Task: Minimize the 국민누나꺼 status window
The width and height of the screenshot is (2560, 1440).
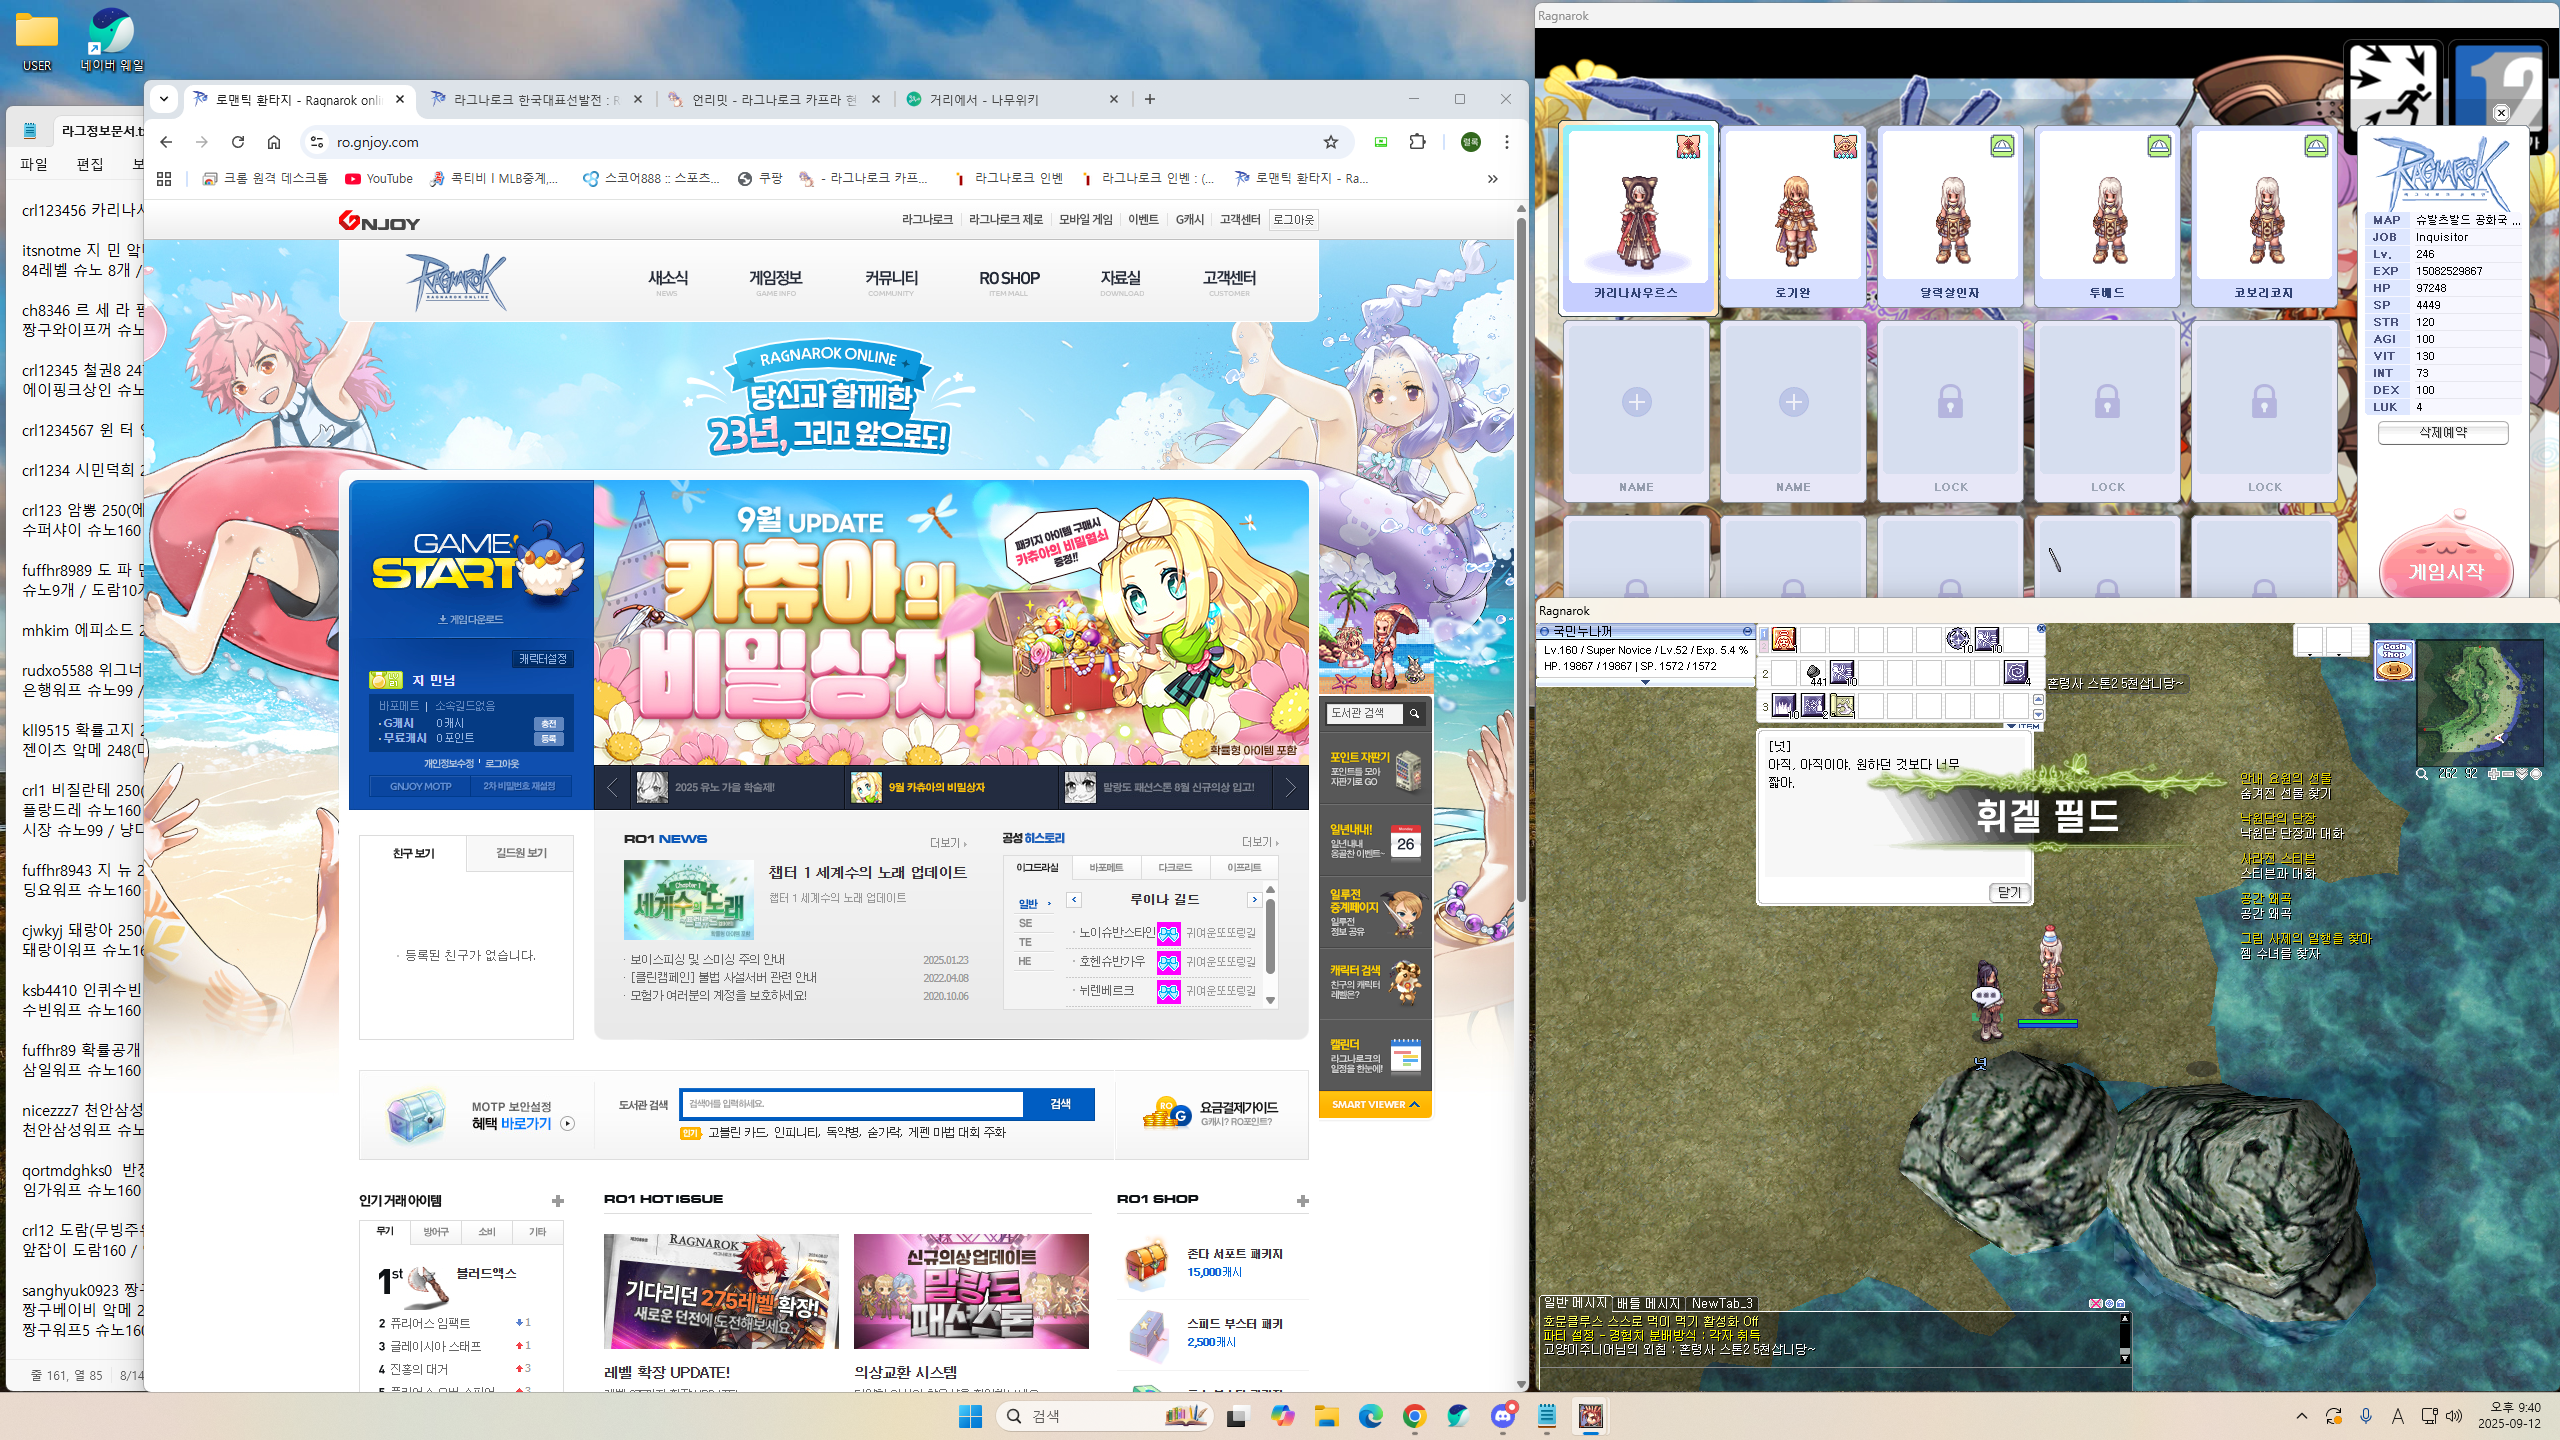Action: pyautogui.click(x=1747, y=631)
